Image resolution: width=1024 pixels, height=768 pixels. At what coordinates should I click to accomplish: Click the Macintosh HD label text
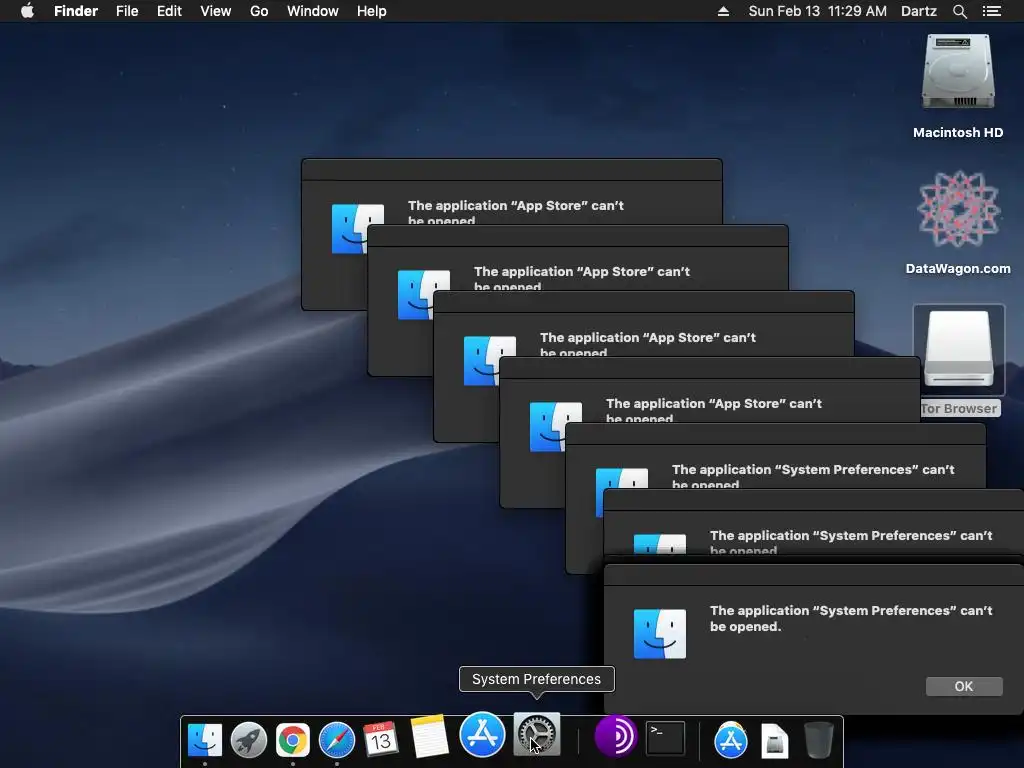coord(958,133)
